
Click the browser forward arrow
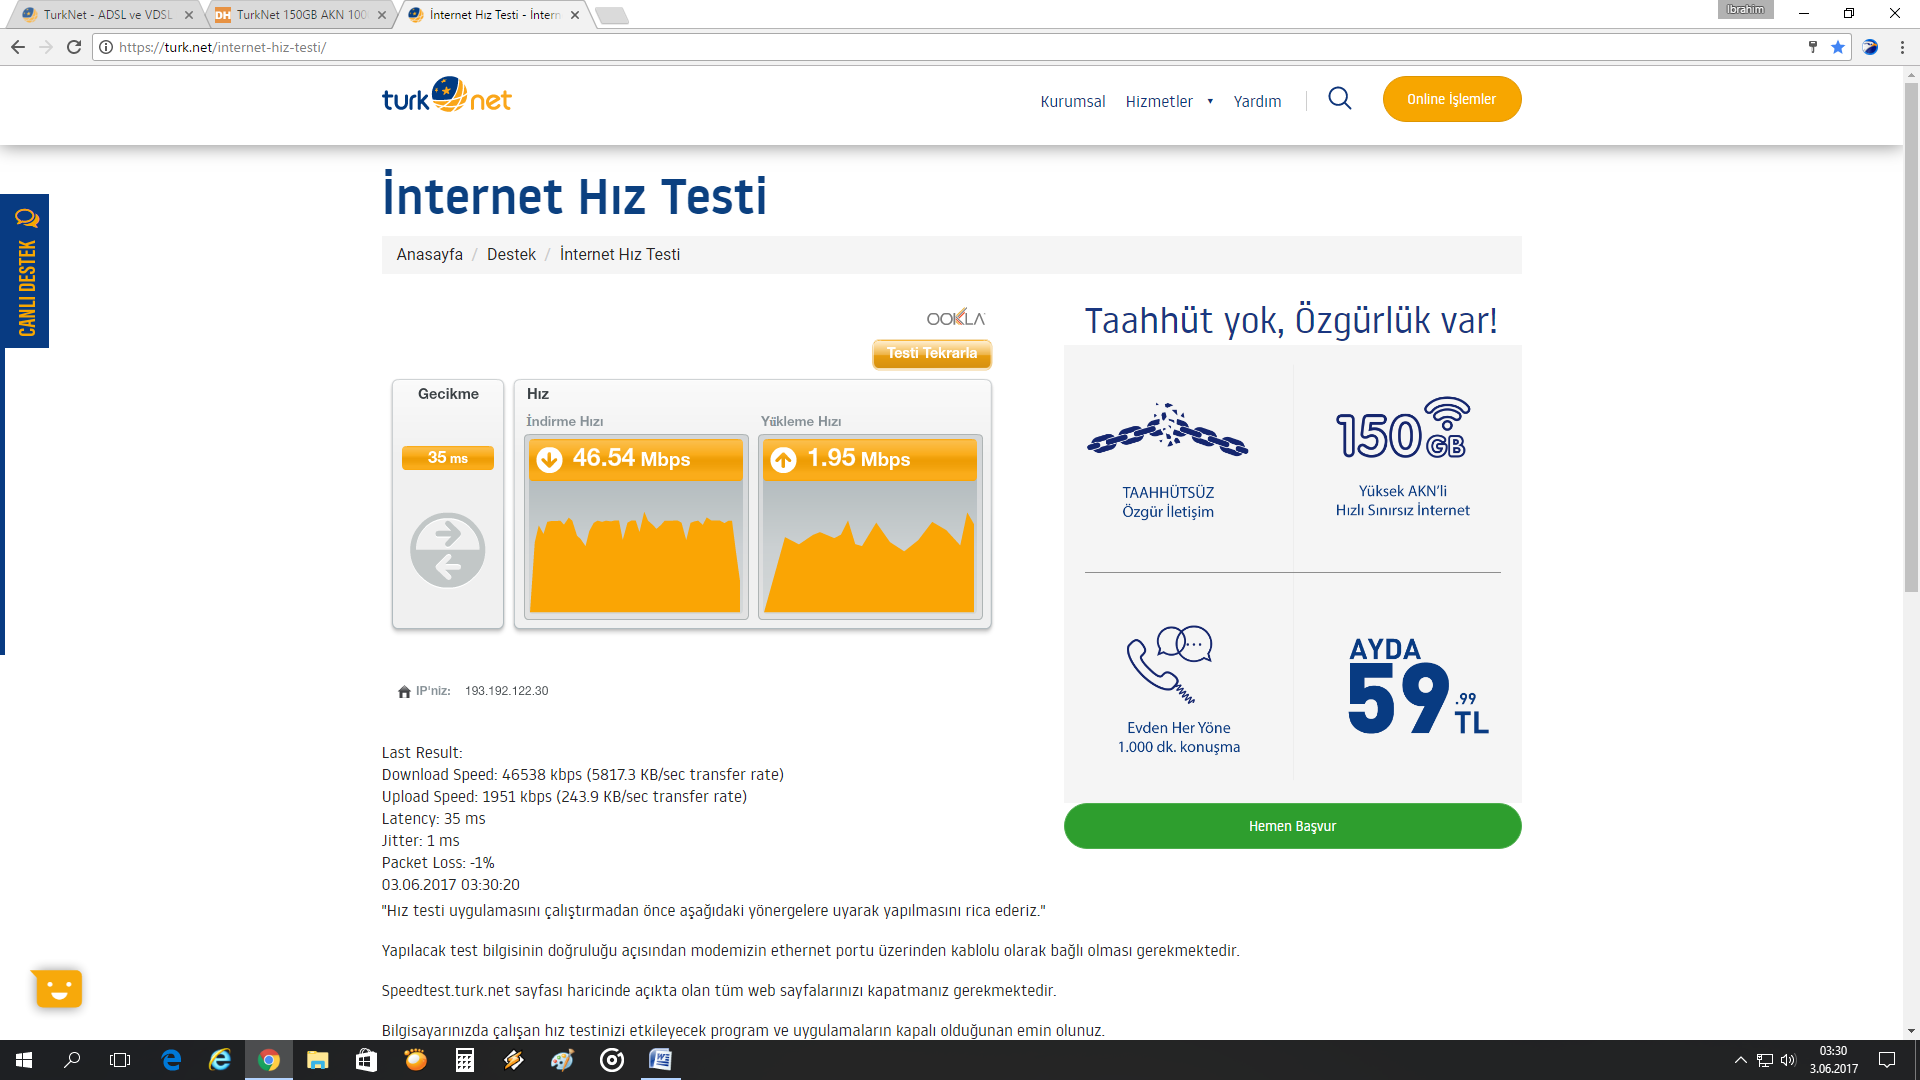(x=46, y=47)
